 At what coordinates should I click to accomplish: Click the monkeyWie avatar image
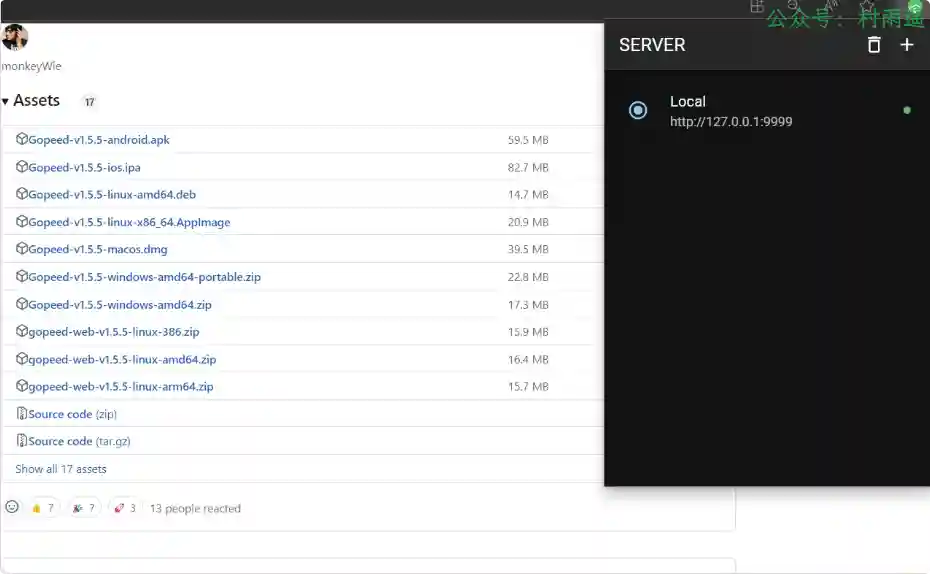click(x=15, y=38)
